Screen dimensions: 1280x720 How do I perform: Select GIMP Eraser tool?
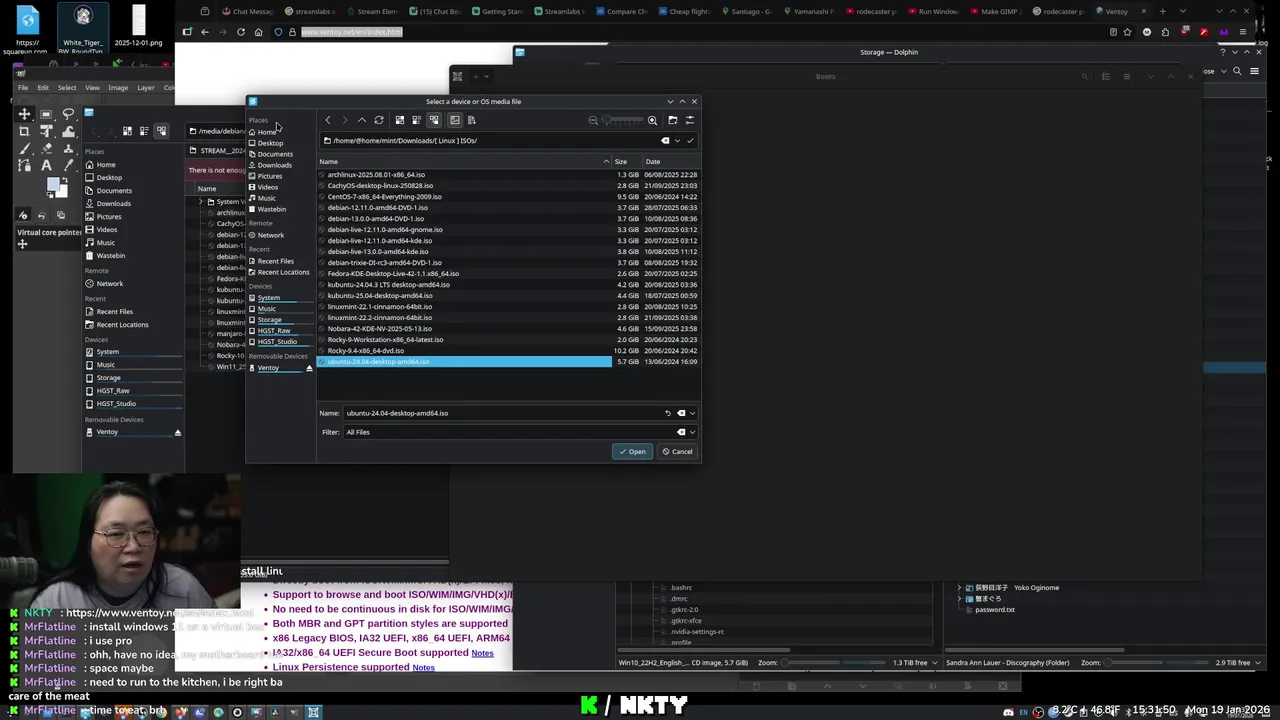point(46,148)
